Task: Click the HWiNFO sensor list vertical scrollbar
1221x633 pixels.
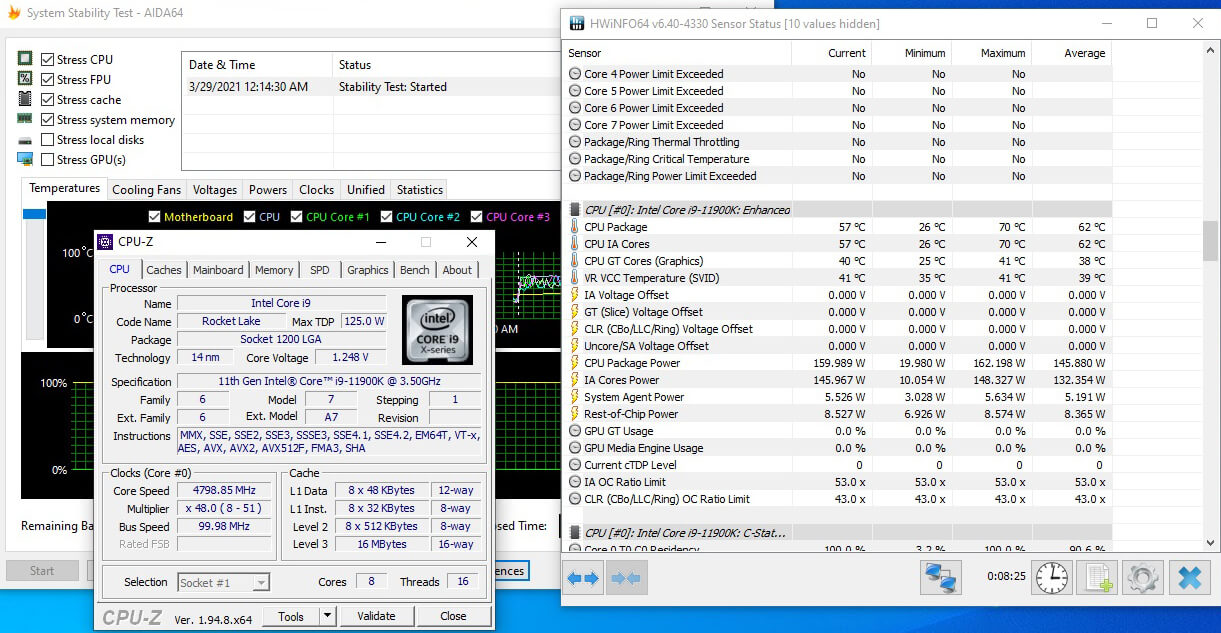Action: (1210, 240)
